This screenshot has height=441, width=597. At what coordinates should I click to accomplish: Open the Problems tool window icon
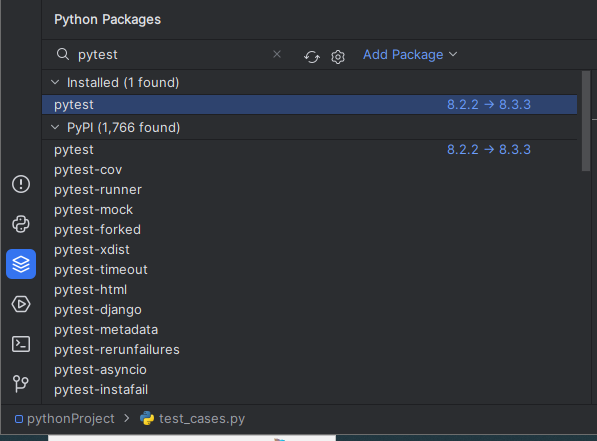[21, 184]
